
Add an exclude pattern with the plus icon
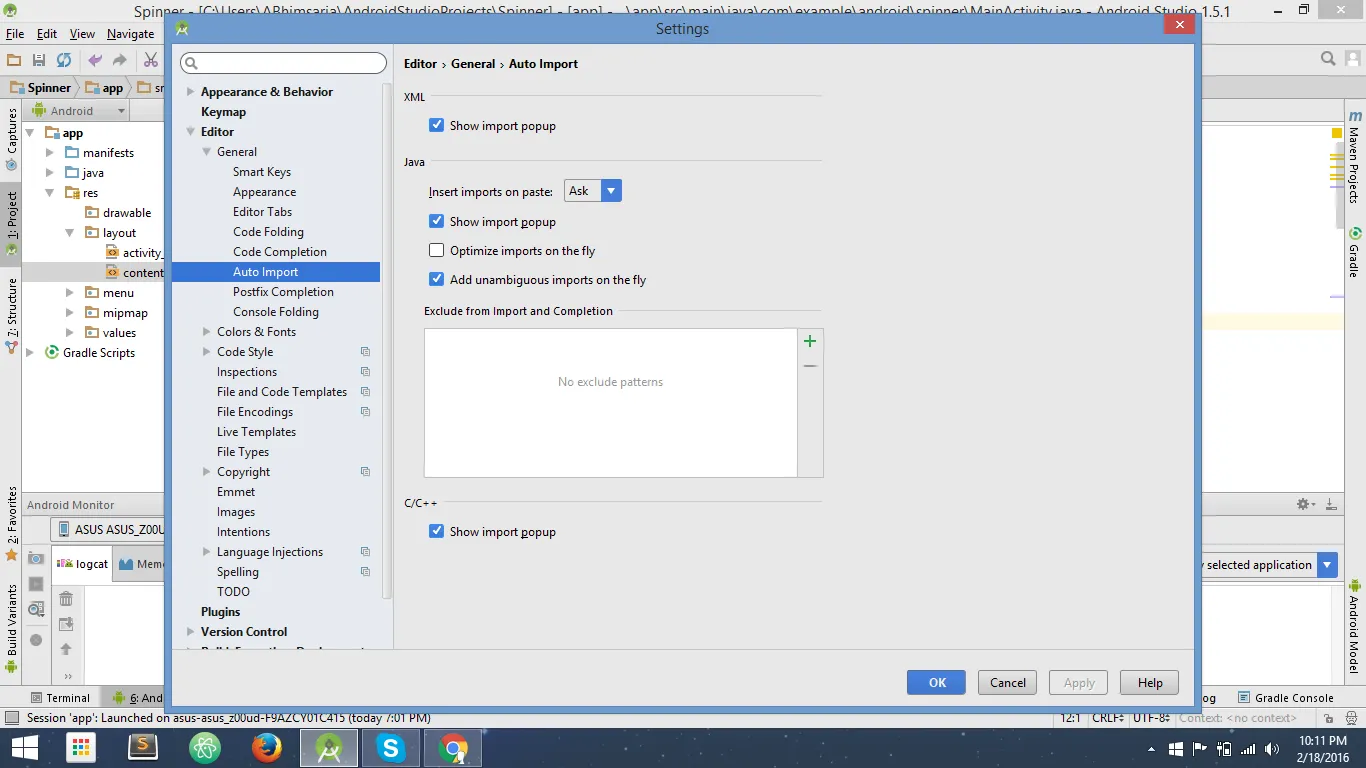810,341
